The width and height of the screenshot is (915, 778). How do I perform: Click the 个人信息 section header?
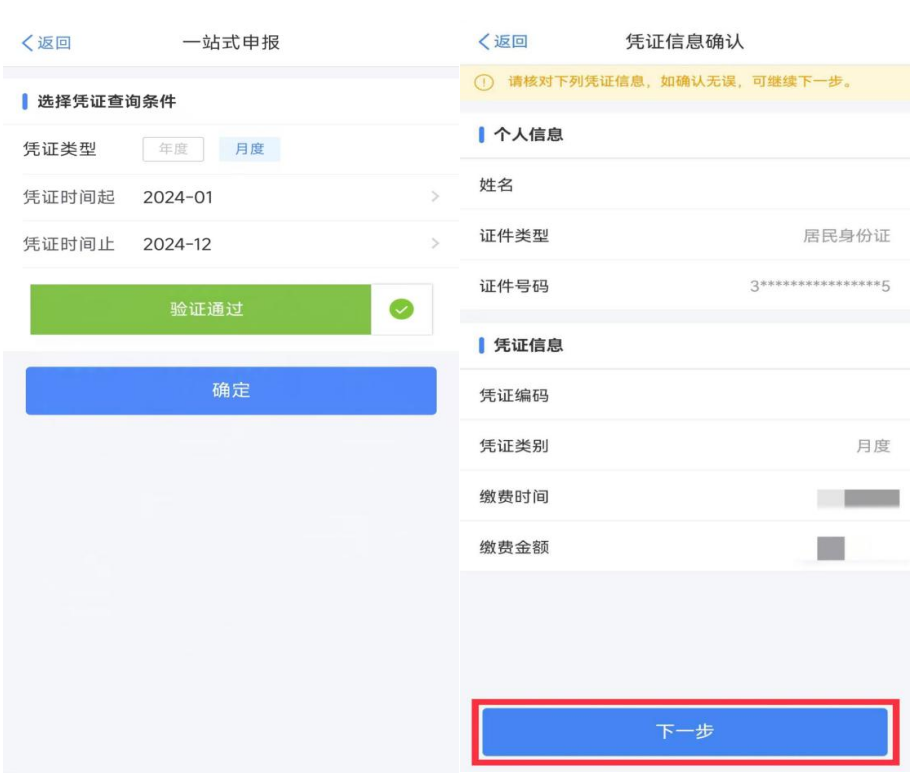click(528, 134)
